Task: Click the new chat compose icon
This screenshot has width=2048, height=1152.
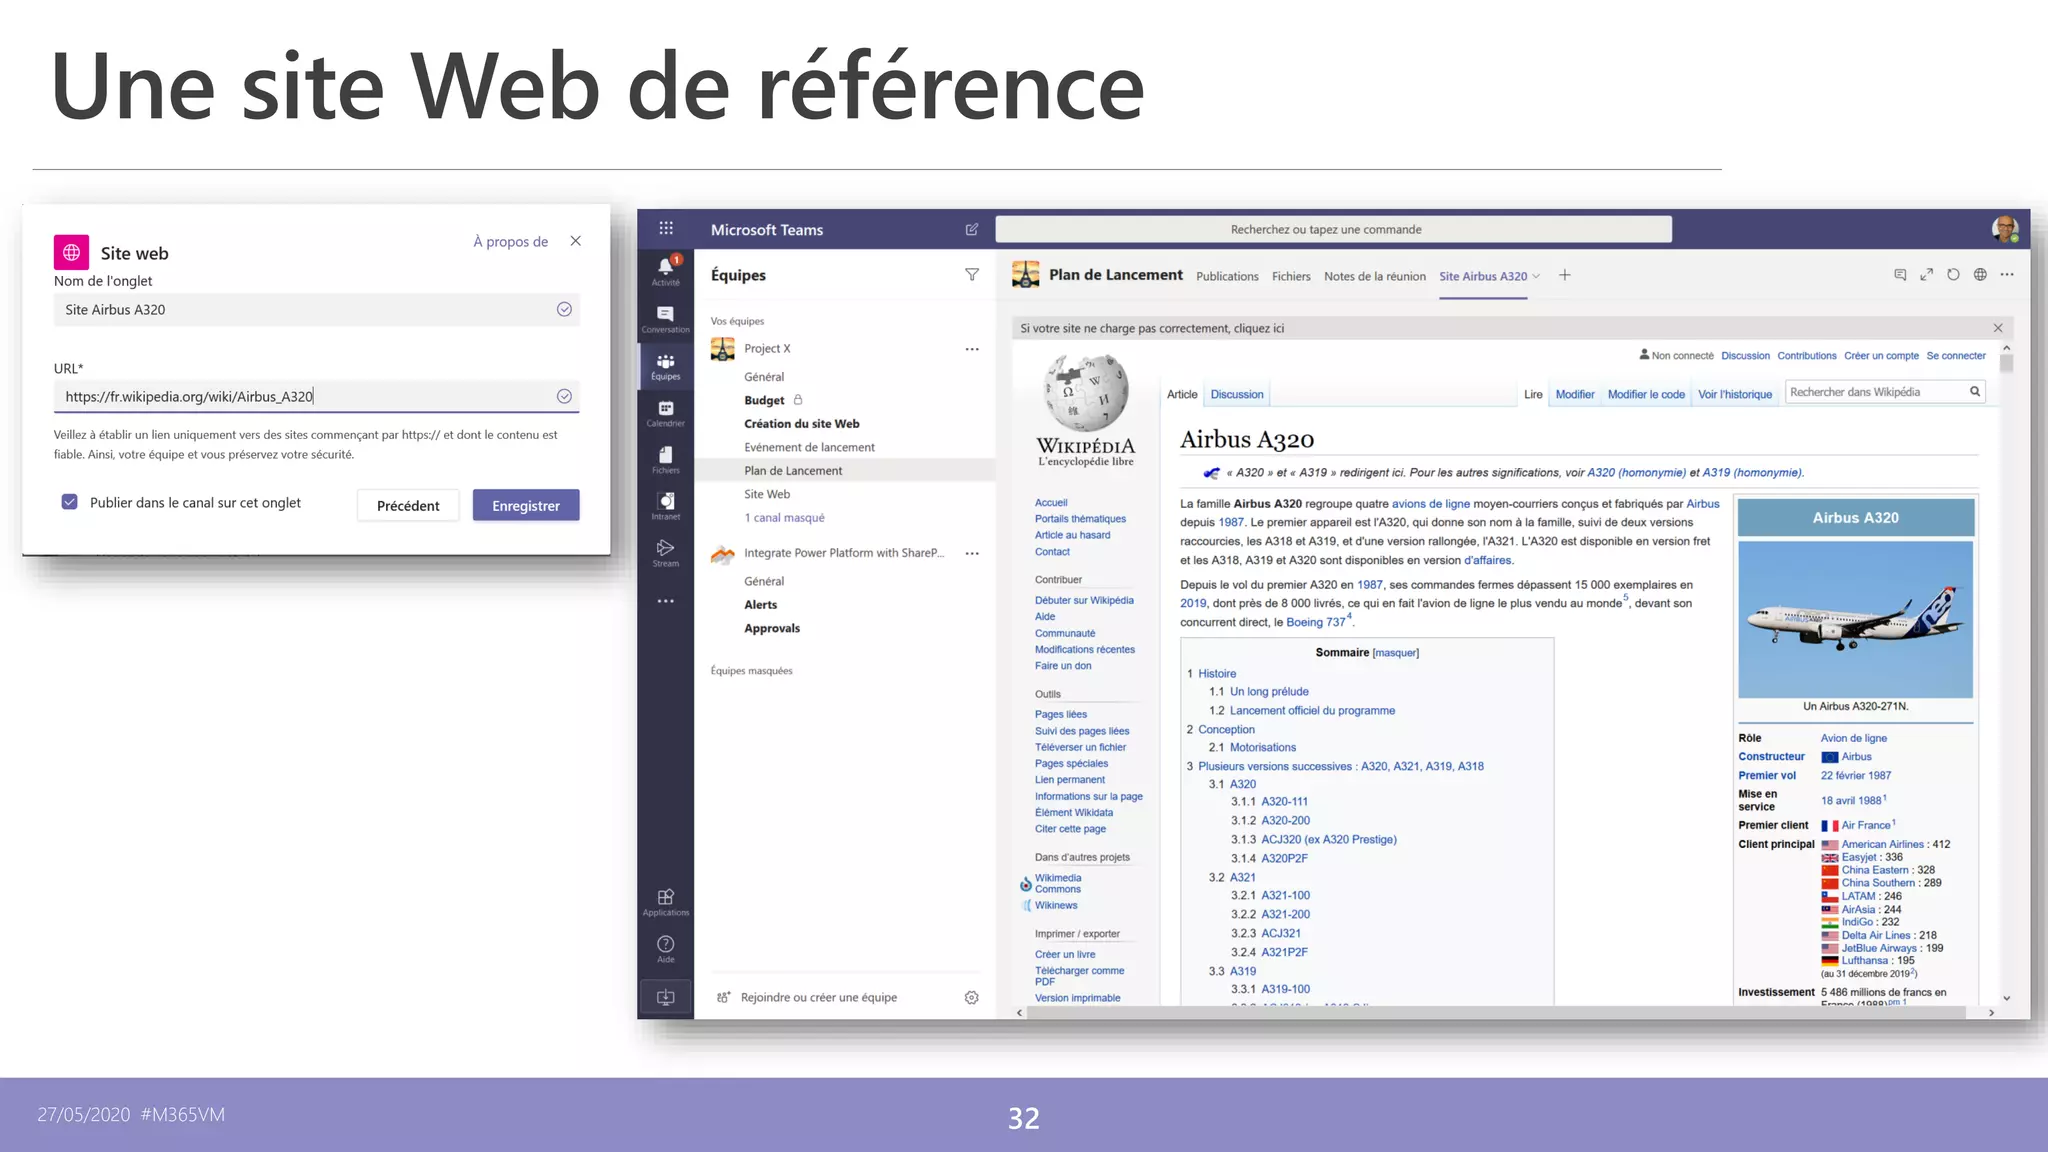Action: [972, 229]
